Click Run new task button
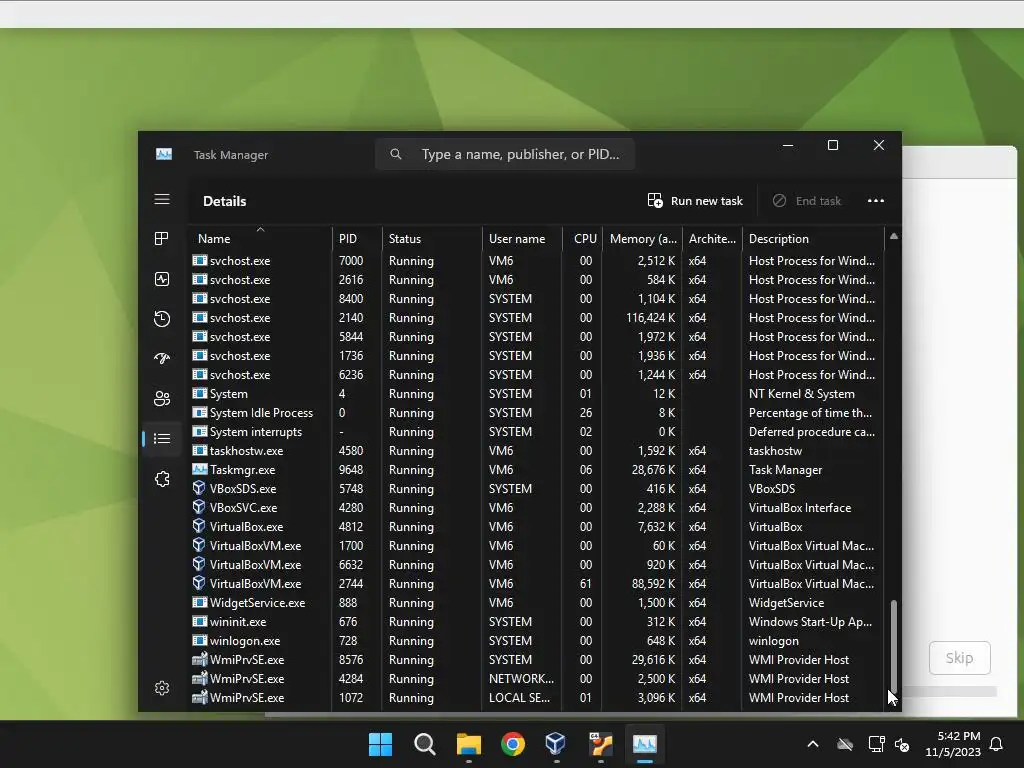 point(695,200)
